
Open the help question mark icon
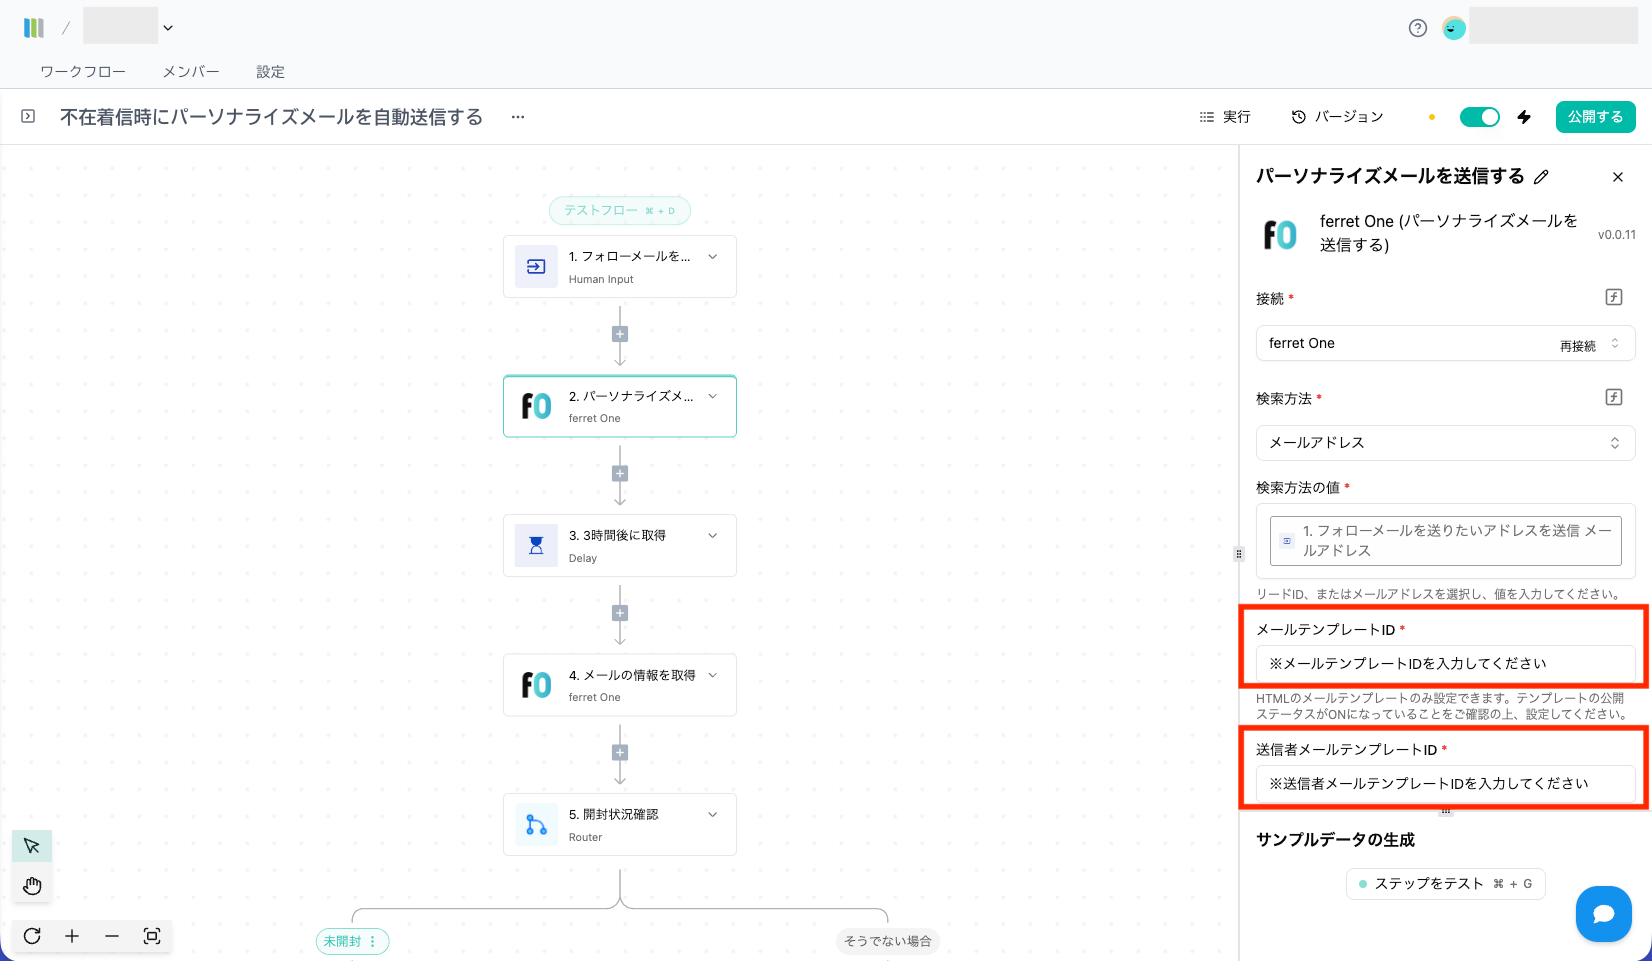pos(1417,28)
